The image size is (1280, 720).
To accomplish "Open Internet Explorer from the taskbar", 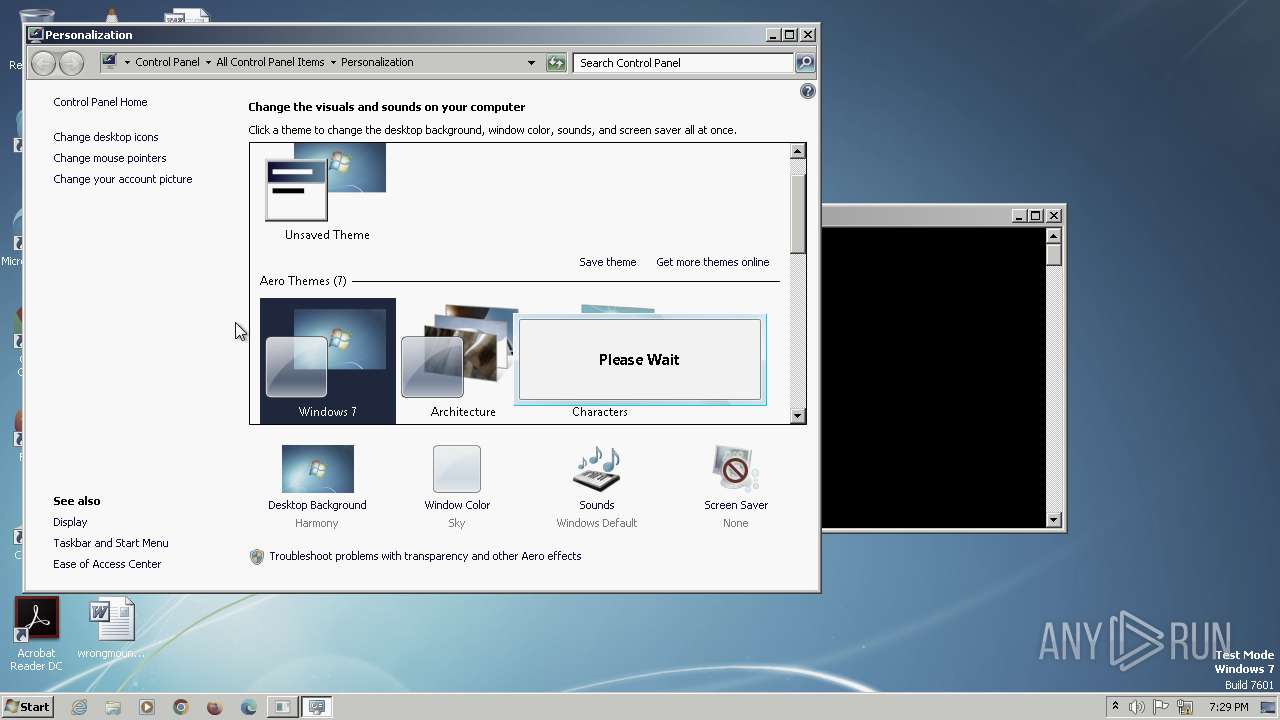I will pos(79,707).
